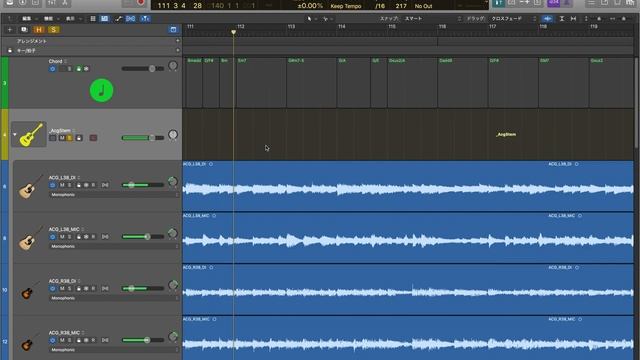Screen dimensions: 640x360
Task: Click the Keep Tempo display field
Action: click(346, 6)
